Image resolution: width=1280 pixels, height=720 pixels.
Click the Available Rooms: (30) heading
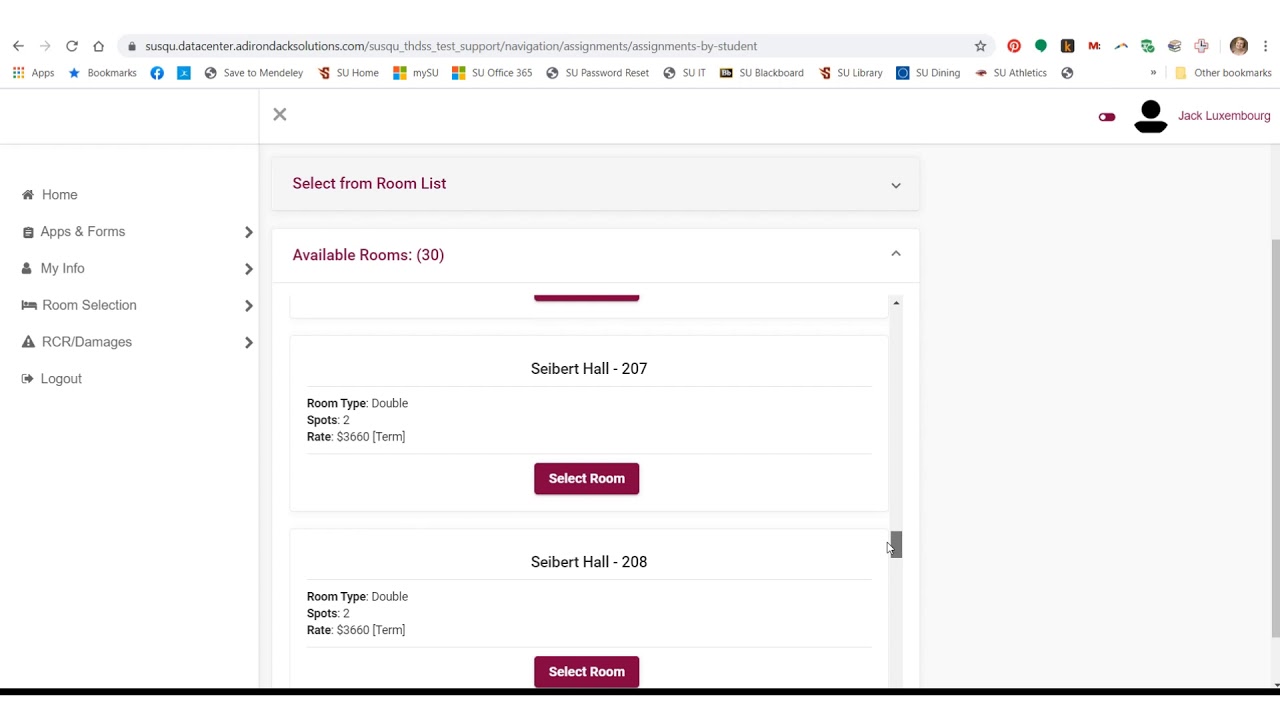368,255
